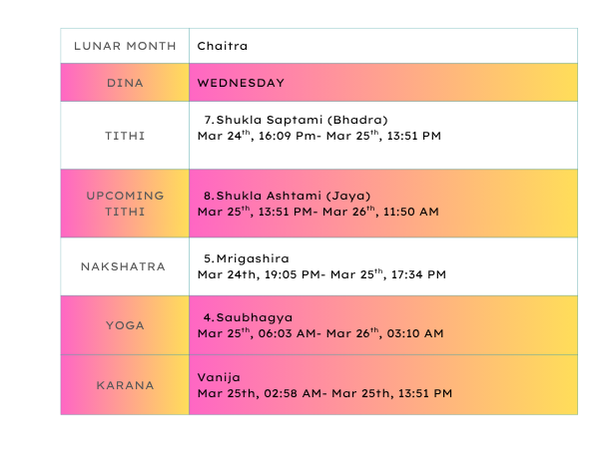Click the KARANA row label
The width and height of the screenshot is (614, 460).
coord(124,384)
